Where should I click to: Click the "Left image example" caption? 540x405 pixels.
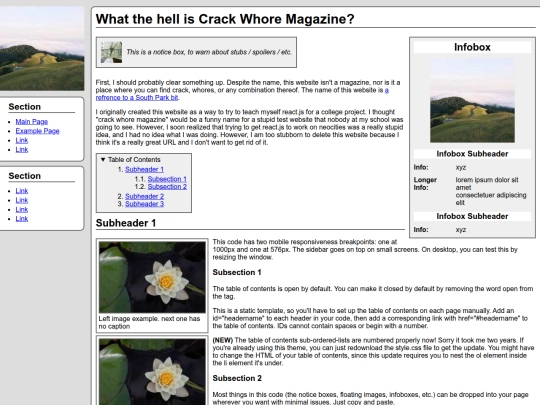click(x=149, y=322)
